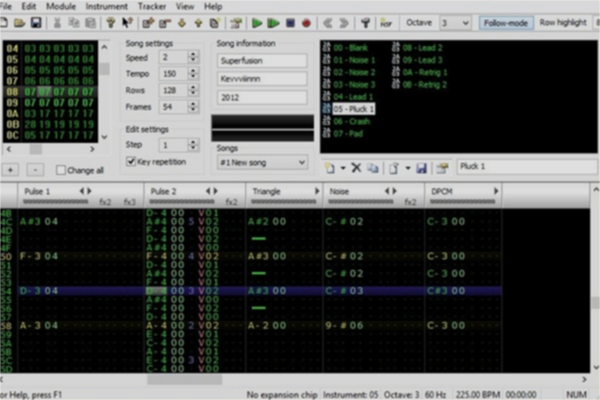Add new instrument icon below instrument list
This screenshot has height=400, width=600.
[x=330, y=167]
